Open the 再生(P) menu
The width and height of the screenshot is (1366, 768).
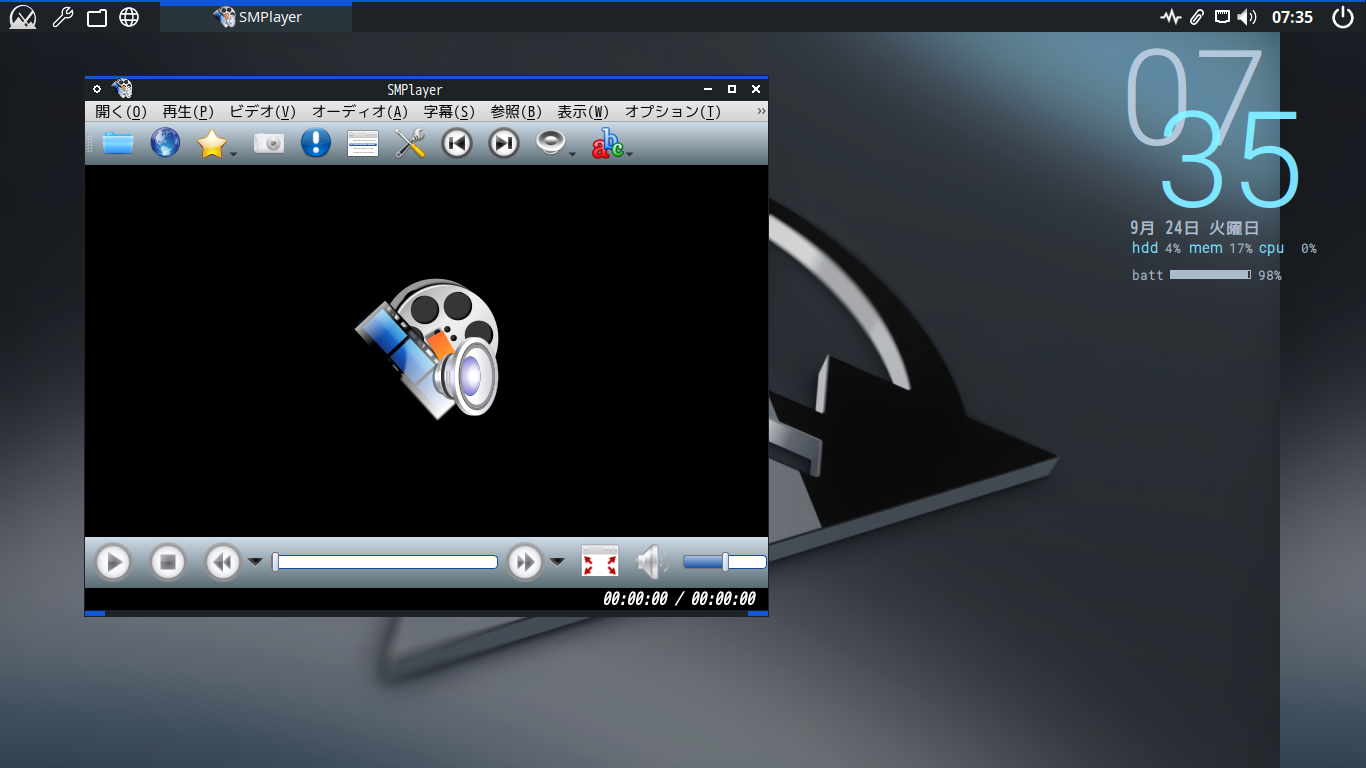[188, 112]
